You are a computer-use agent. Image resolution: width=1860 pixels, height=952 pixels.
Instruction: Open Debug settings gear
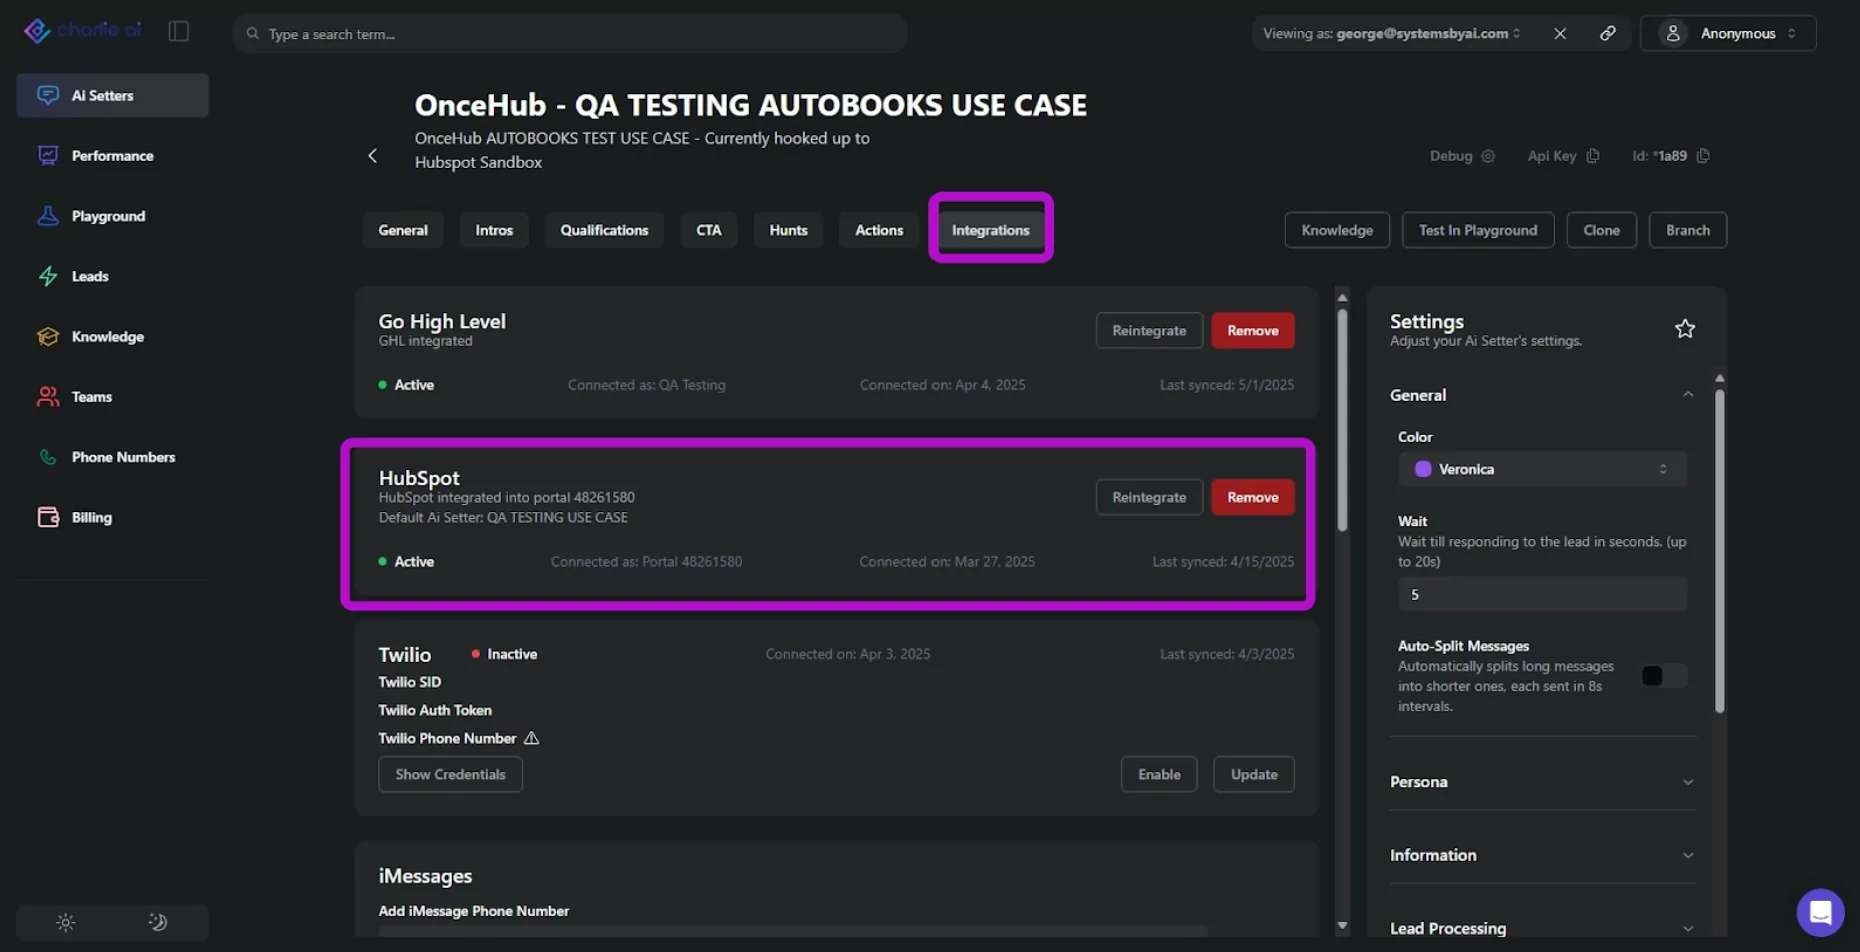(1488, 156)
